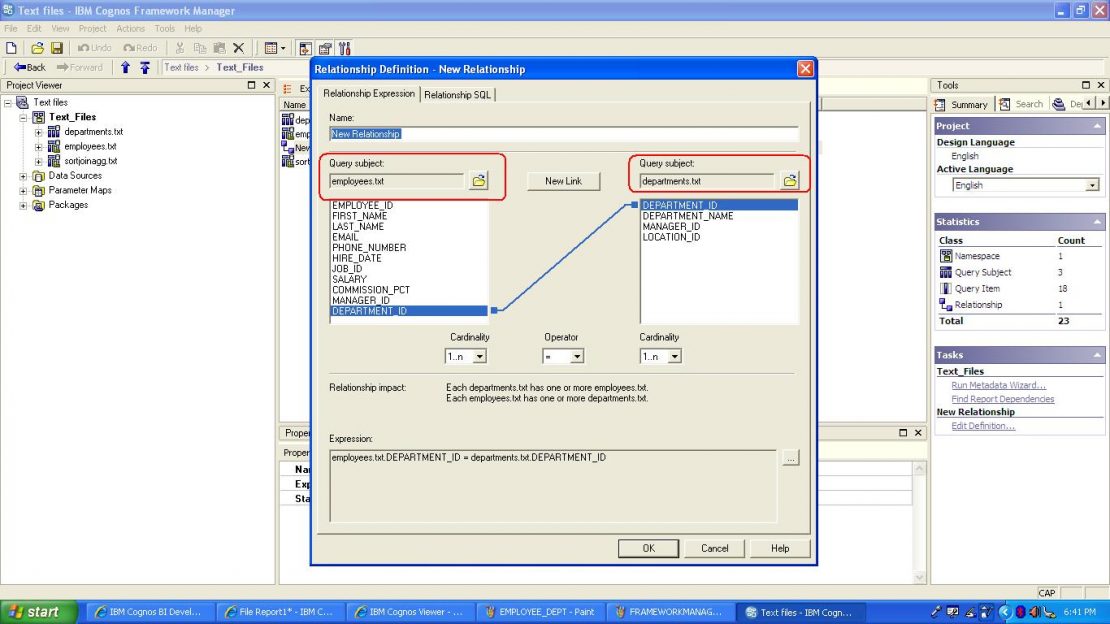Click the Undo toolbar button

click(95, 48)
